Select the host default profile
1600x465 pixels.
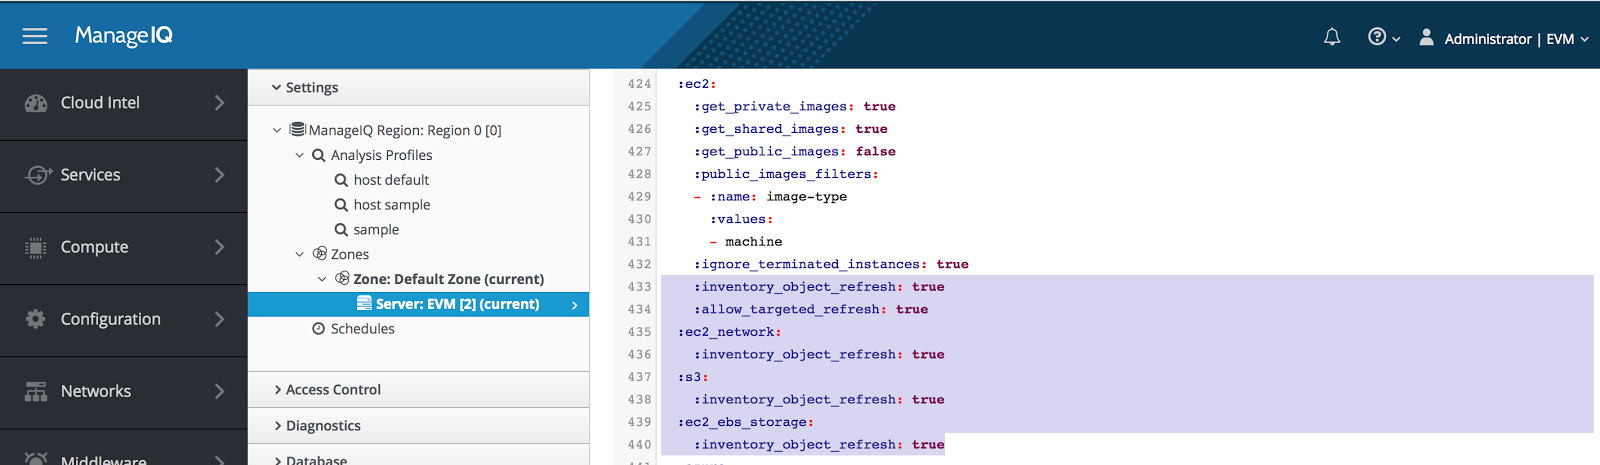coord(391,180)
